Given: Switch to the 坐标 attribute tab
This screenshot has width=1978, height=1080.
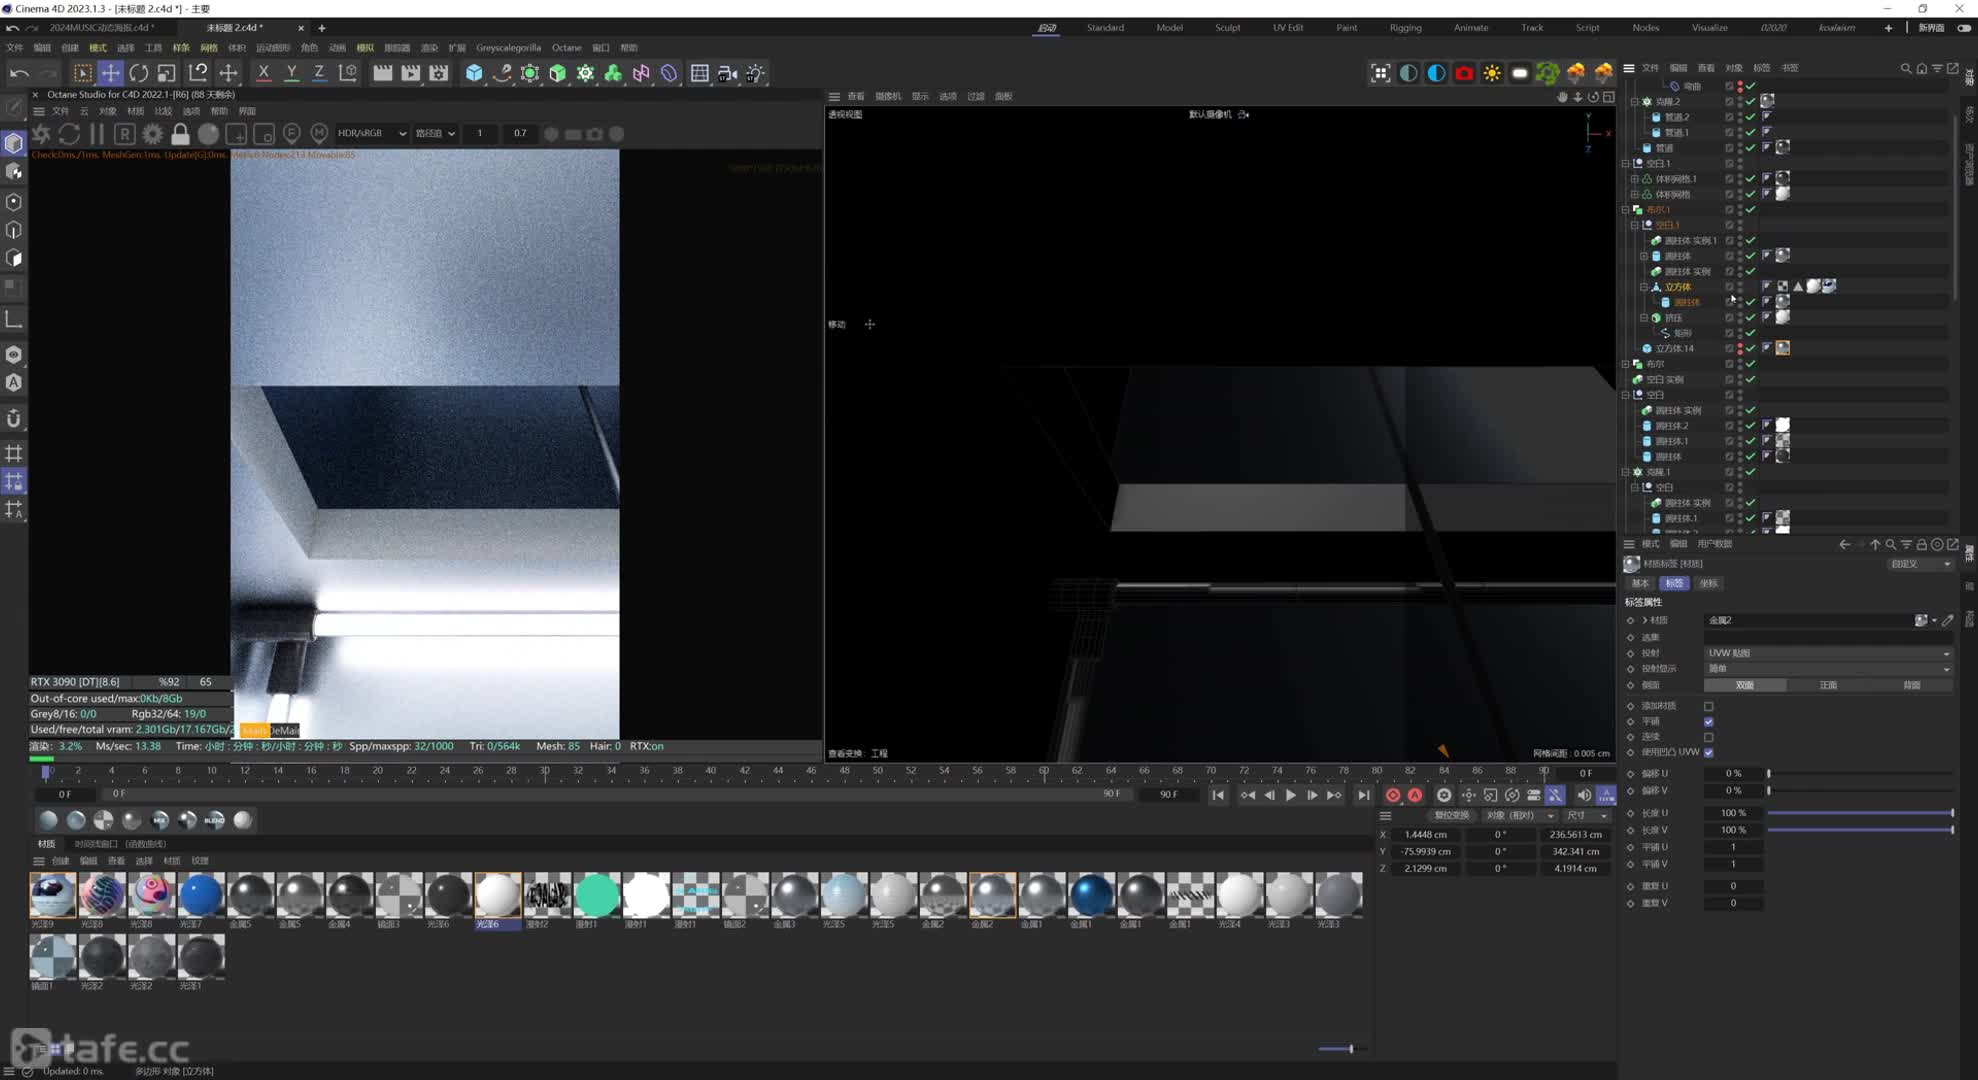Looking at the screenshot, I should pyautogui.click(x=1708, y=583).
